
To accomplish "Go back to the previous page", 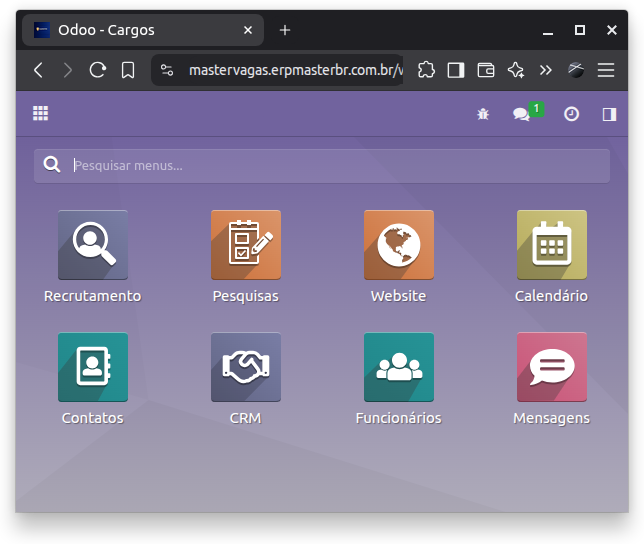I will (x=38, y=70).
